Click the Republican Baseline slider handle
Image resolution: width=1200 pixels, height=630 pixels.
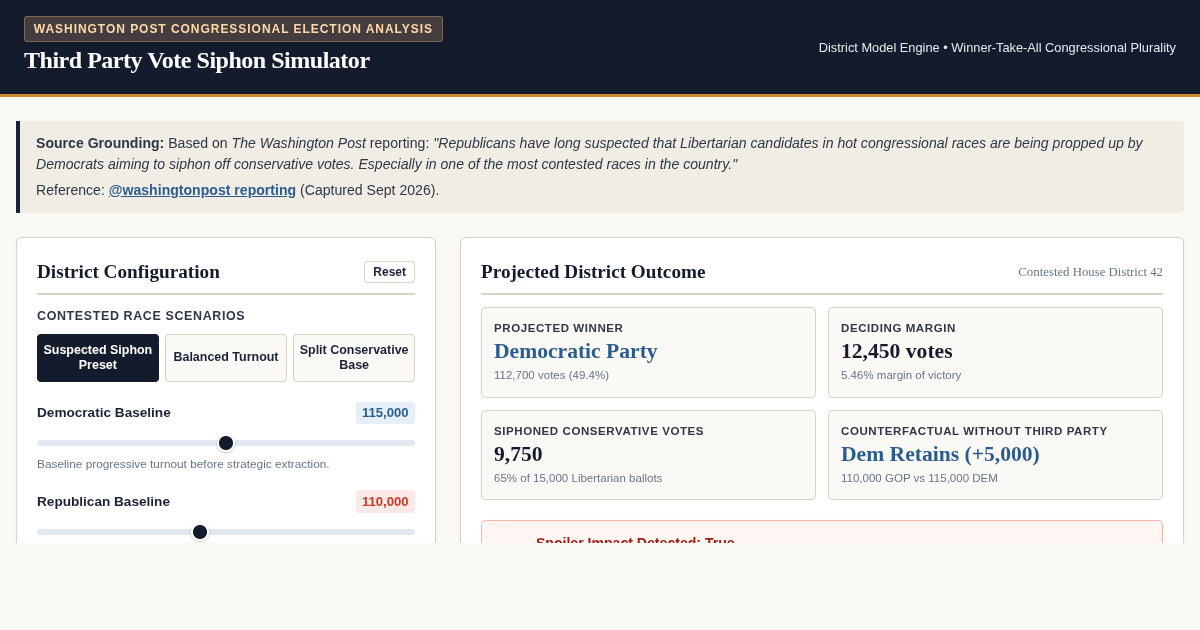200,532
